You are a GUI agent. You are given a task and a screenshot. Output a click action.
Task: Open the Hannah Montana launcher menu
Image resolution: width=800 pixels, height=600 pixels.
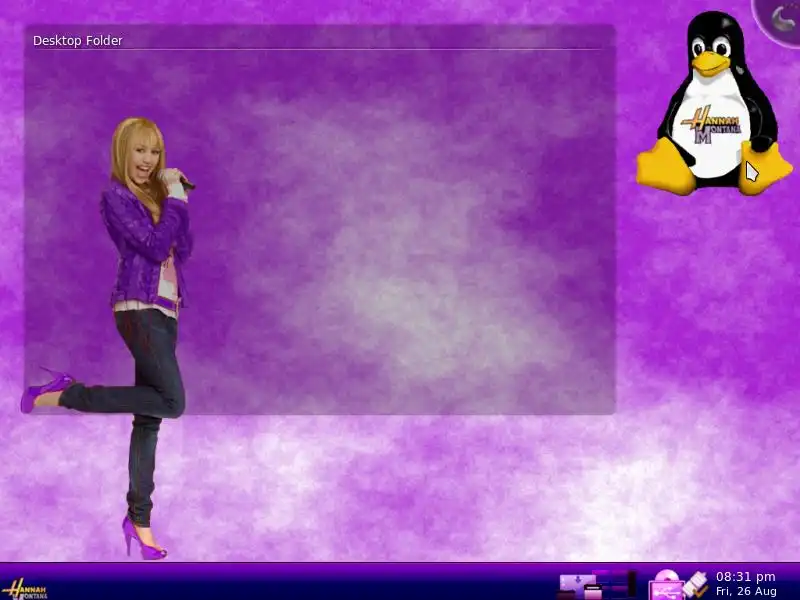[24, 588]
